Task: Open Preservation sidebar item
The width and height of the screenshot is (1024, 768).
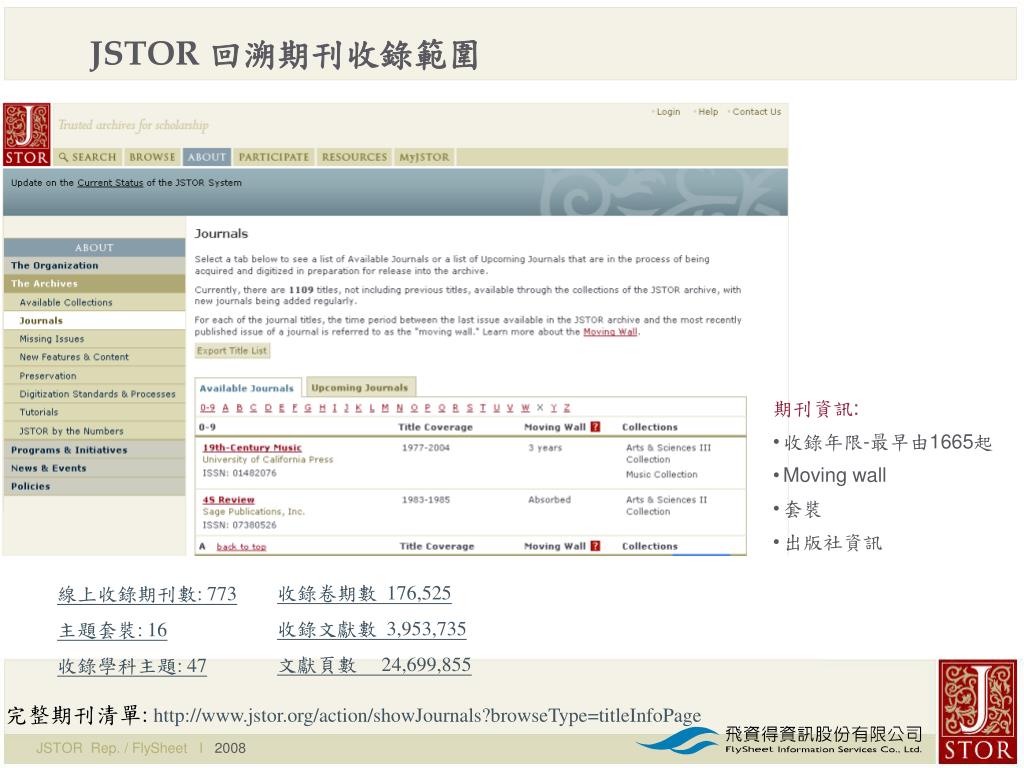Action: click(95, 376)
